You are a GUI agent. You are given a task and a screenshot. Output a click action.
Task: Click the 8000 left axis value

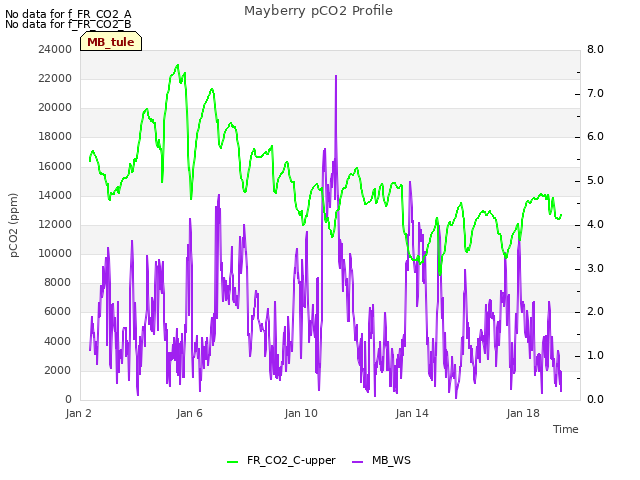58,282
